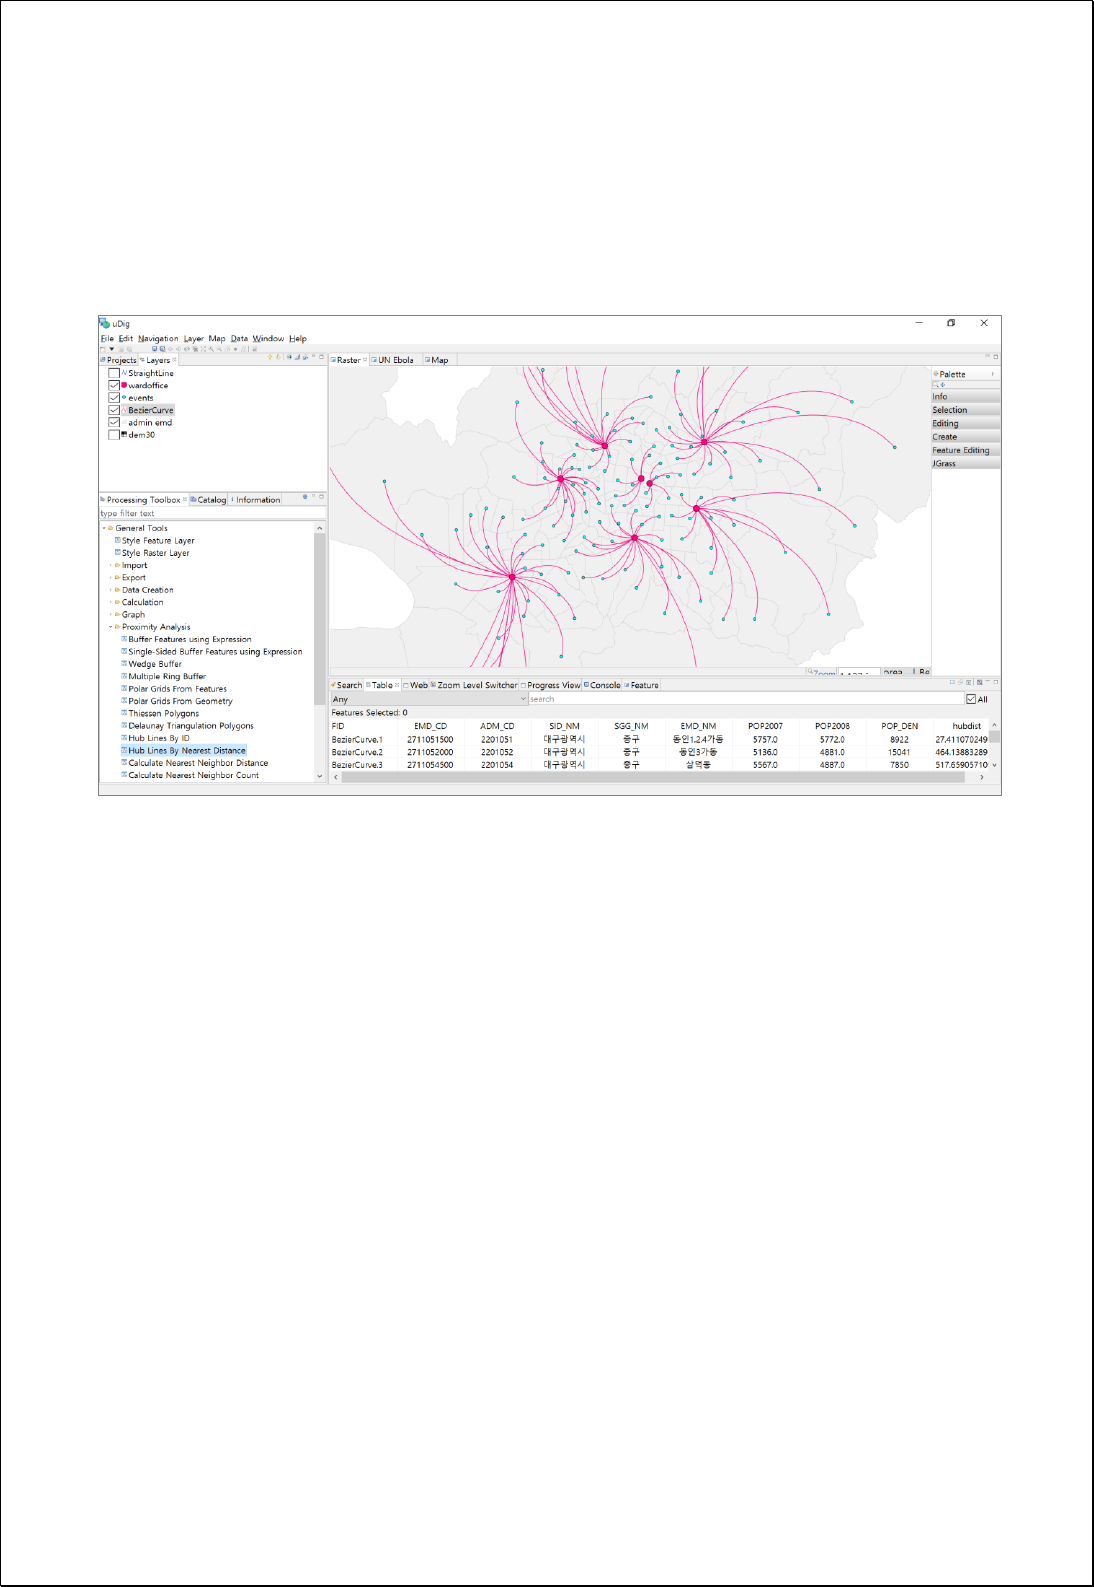
Task: Close the Table tab via its X
Action: click(397, 685)
